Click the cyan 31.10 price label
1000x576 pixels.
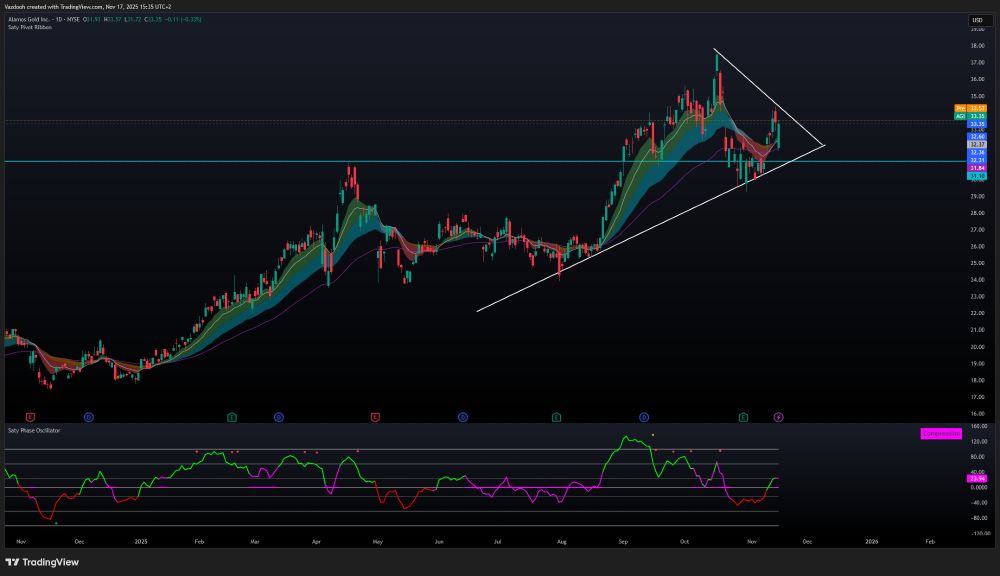coord(978,175)
